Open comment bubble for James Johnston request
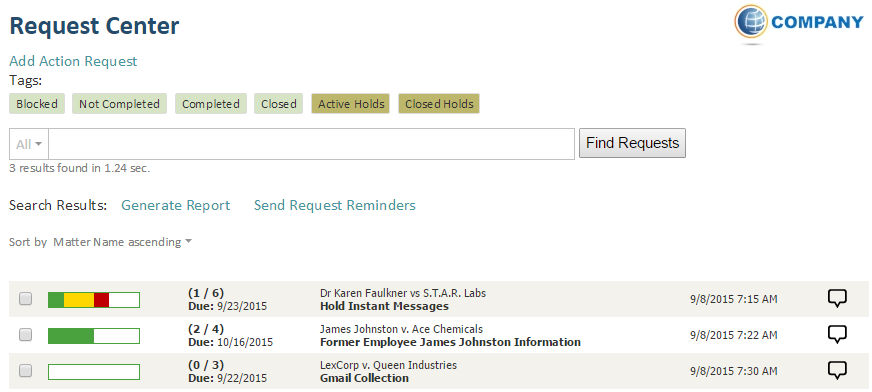This screenshot has width=872, height=392. point(837,334)
